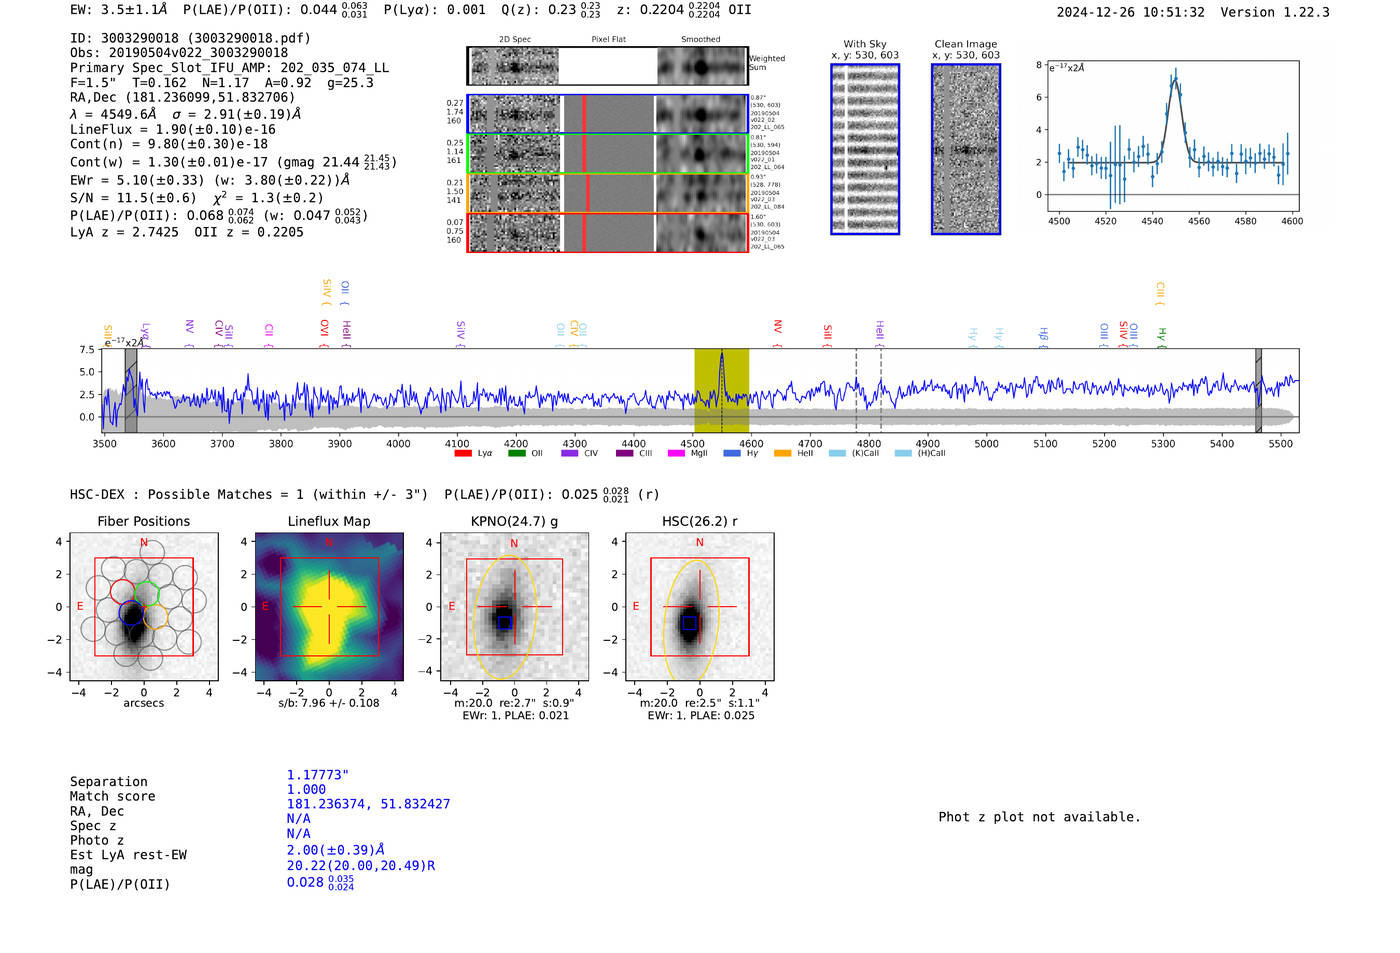This screenshot has width=1400, height=953.
Task: Click the green OII legend swatch
Action: click(x=517, y=453)
